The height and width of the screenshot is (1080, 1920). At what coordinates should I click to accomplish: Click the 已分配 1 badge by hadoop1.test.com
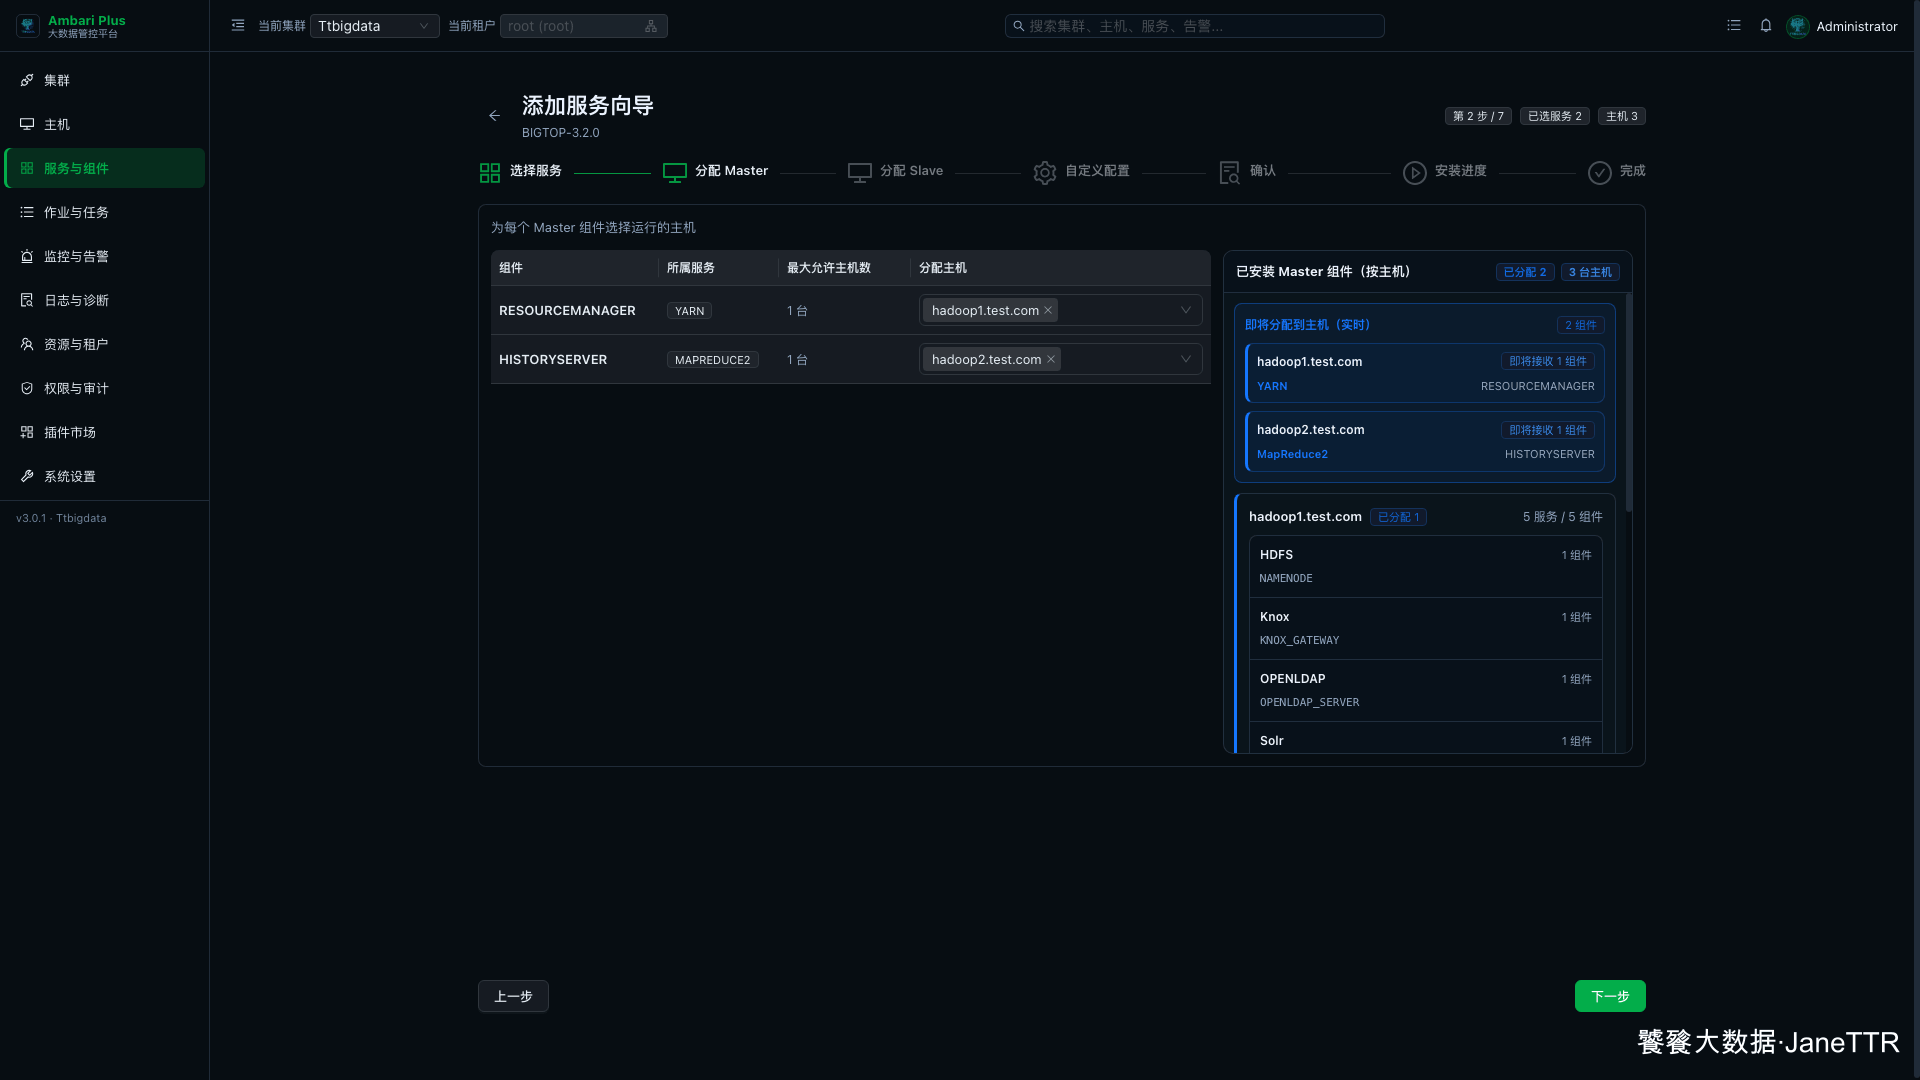click(x=1398, y=517)
